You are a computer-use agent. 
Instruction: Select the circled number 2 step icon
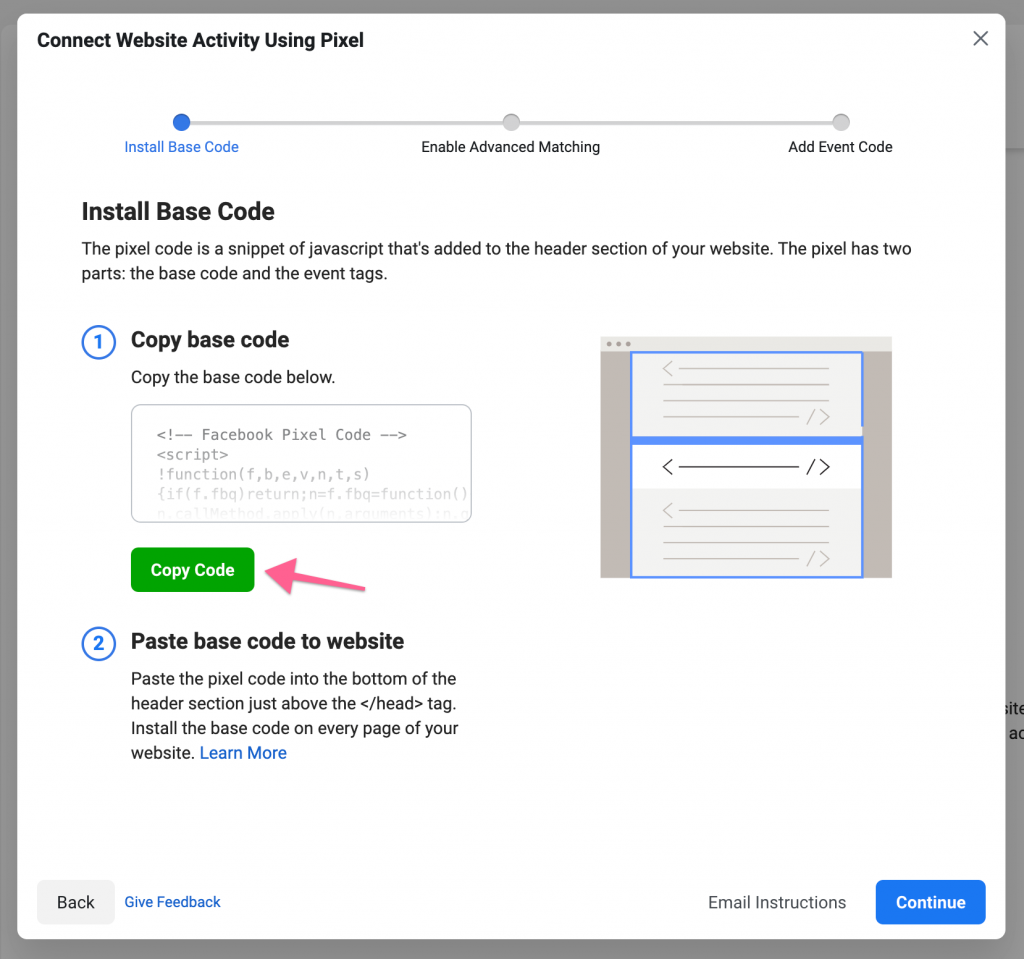(98, 643)
